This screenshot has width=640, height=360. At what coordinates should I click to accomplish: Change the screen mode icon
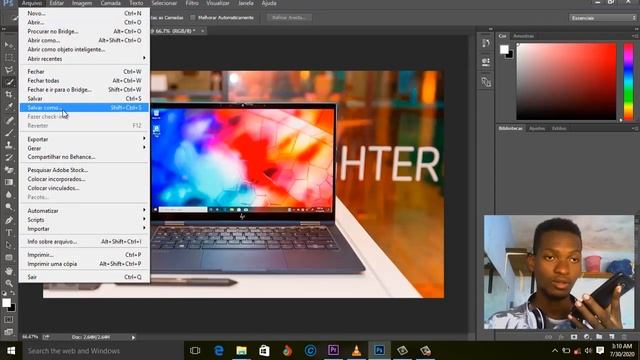coord(9,332)
